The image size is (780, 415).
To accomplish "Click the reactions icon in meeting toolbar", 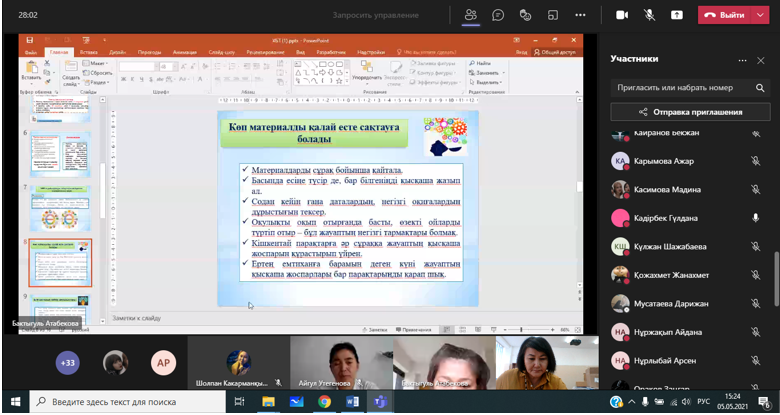I will pyautogui.click(x=524, y=15).
